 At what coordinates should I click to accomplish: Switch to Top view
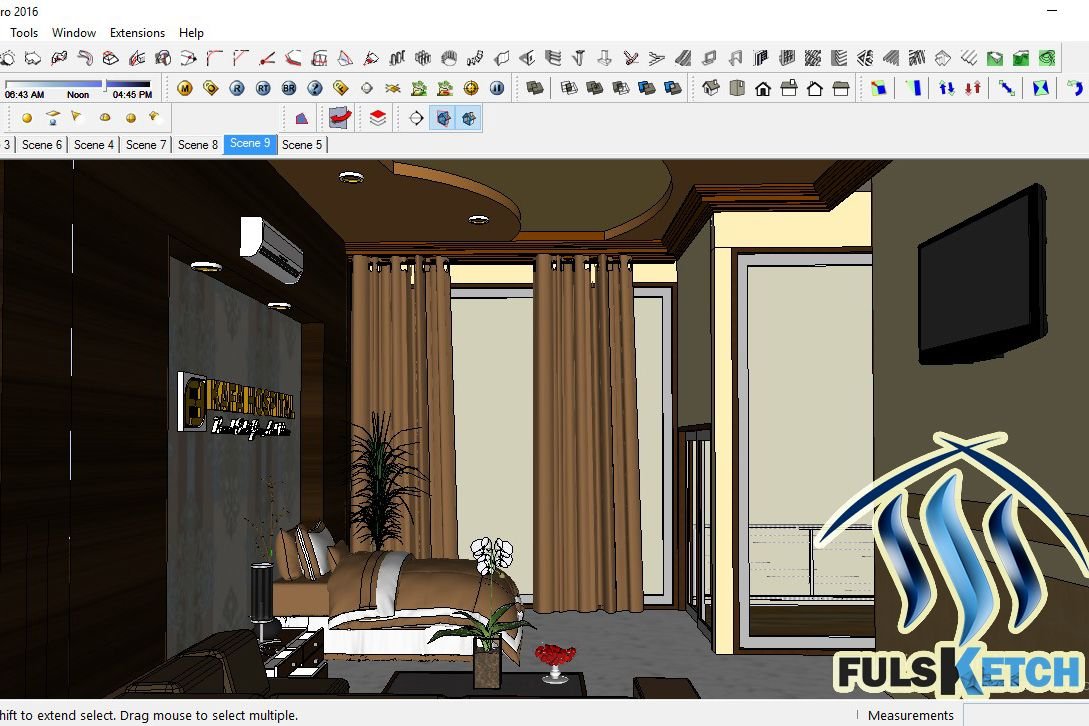737,88
